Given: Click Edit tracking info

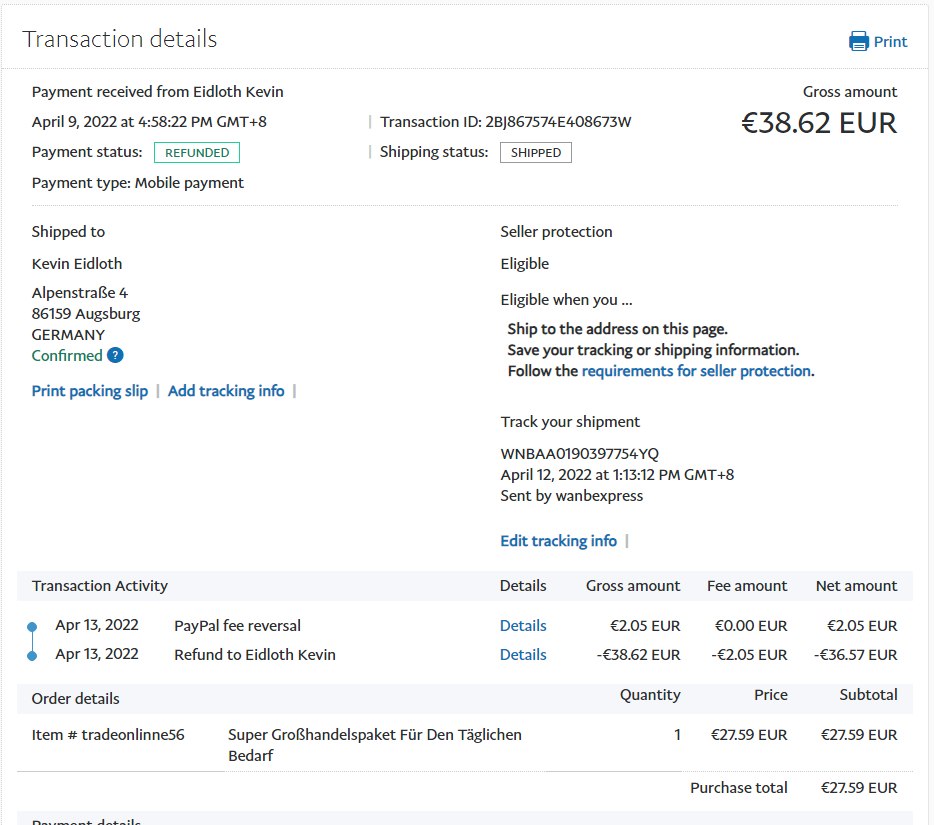Looking at the screenshot, I should click(558, 541).
